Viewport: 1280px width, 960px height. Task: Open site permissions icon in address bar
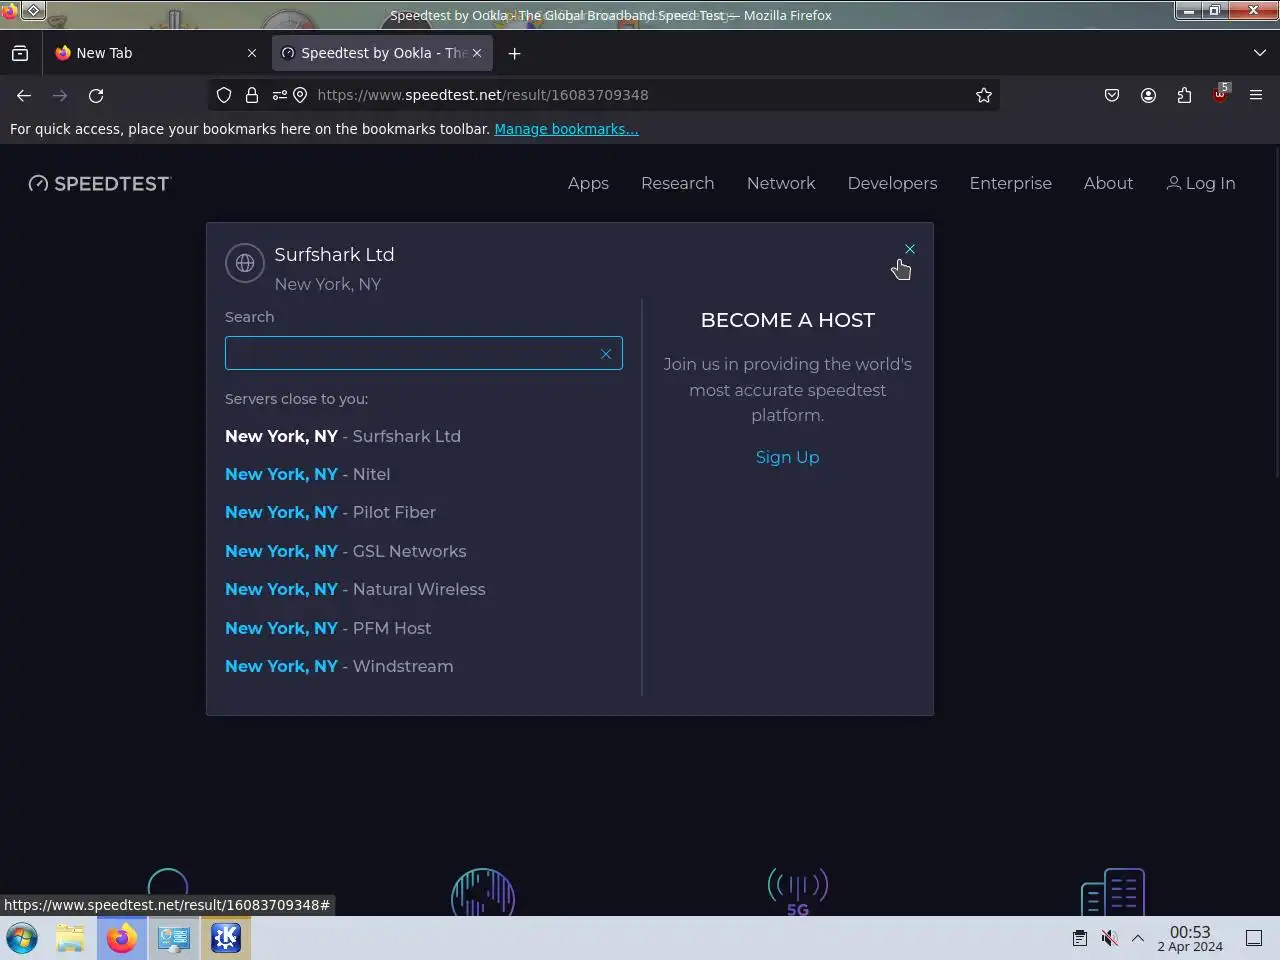(280, 95)
